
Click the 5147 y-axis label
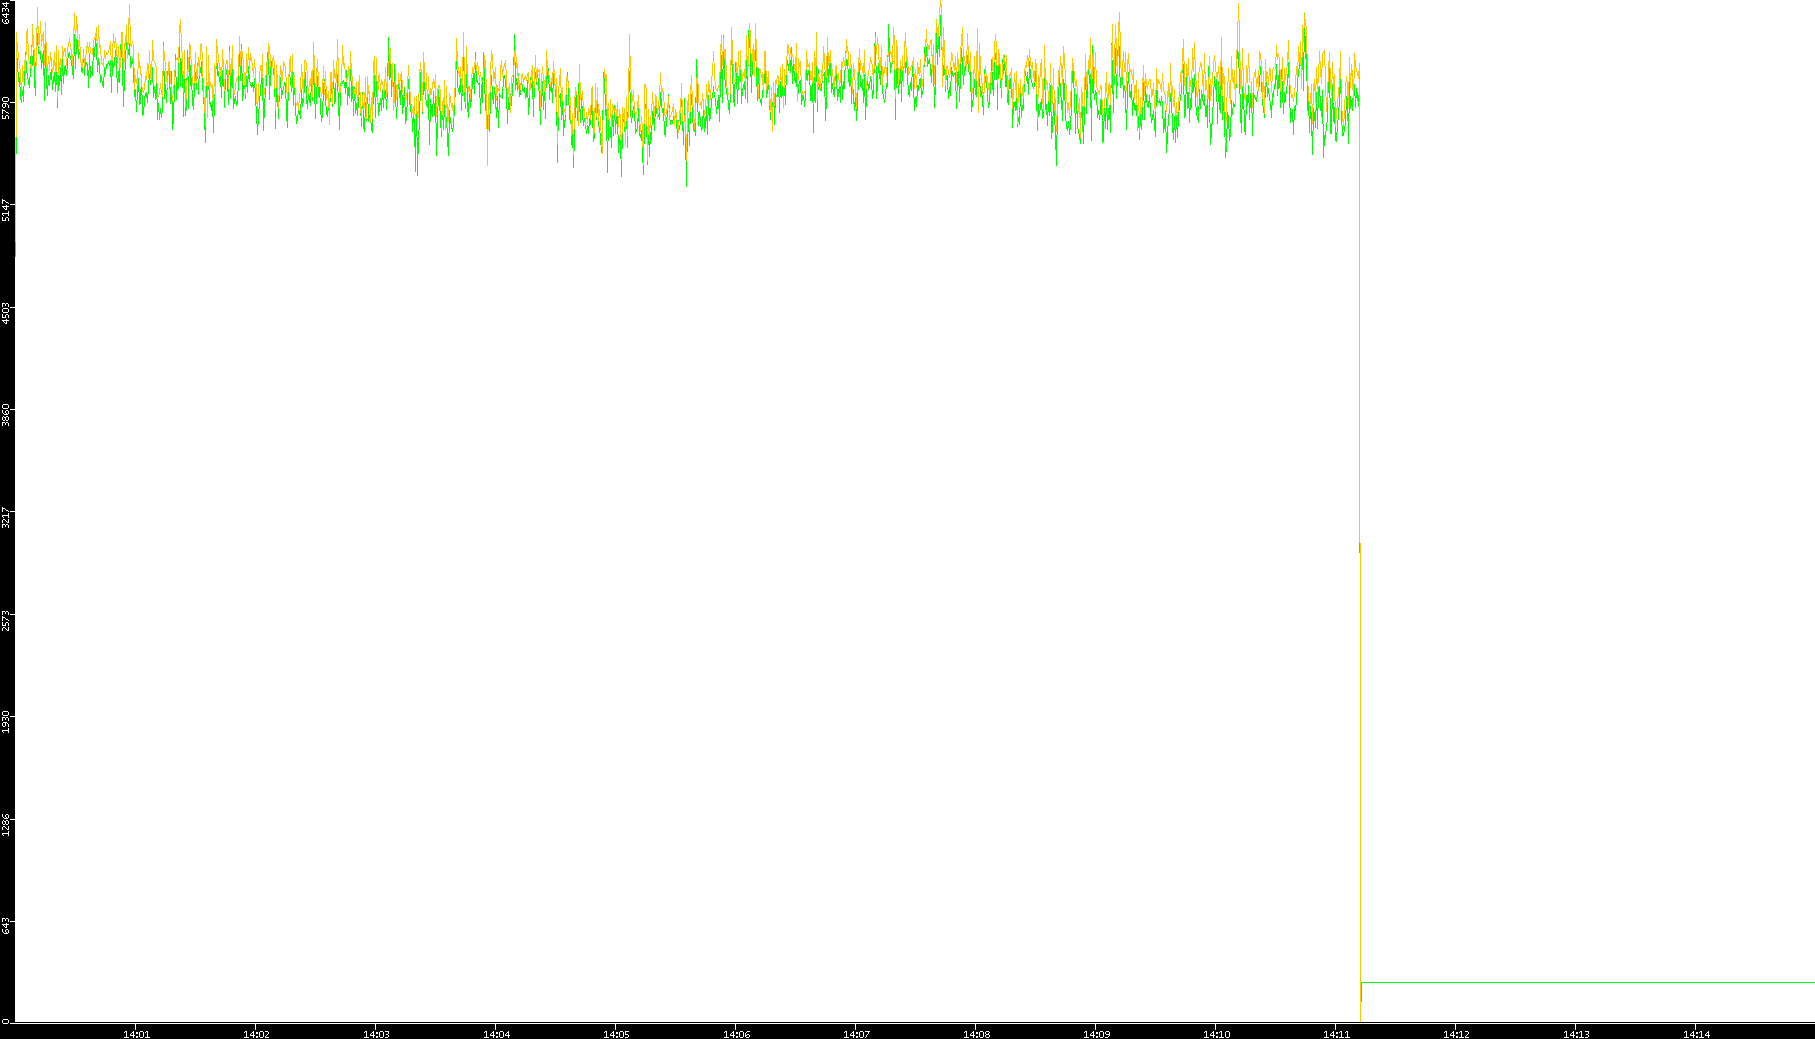6,210
